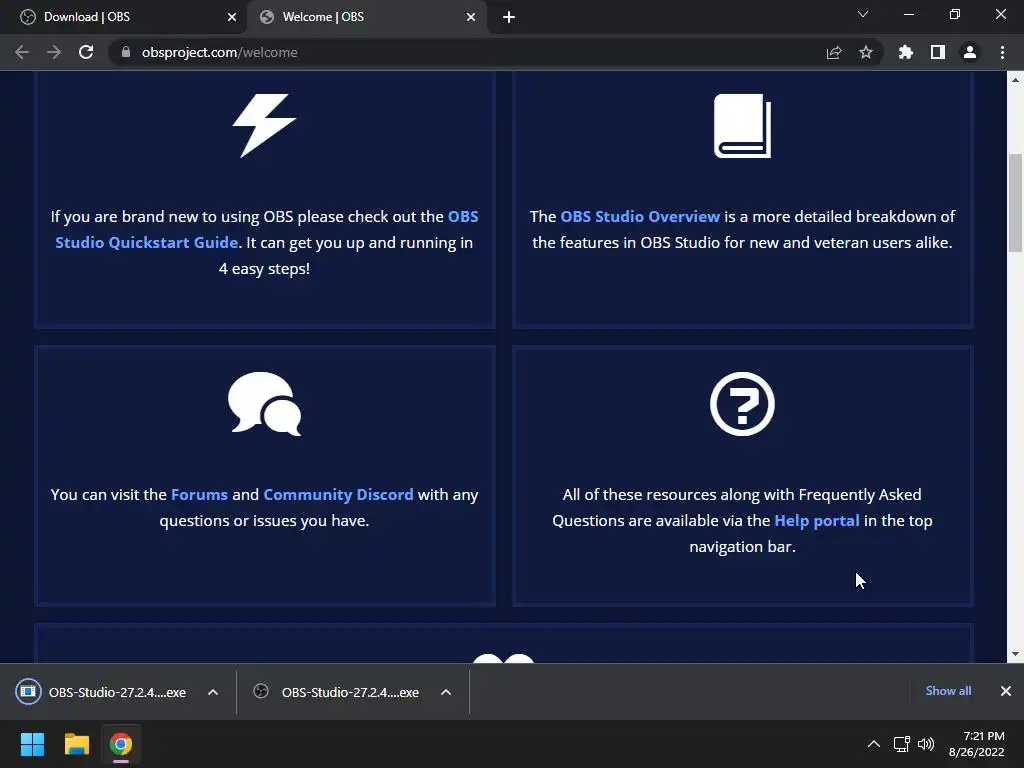
Task: Click the scrollbar up arrow
Action: [x=1015, y=80]
